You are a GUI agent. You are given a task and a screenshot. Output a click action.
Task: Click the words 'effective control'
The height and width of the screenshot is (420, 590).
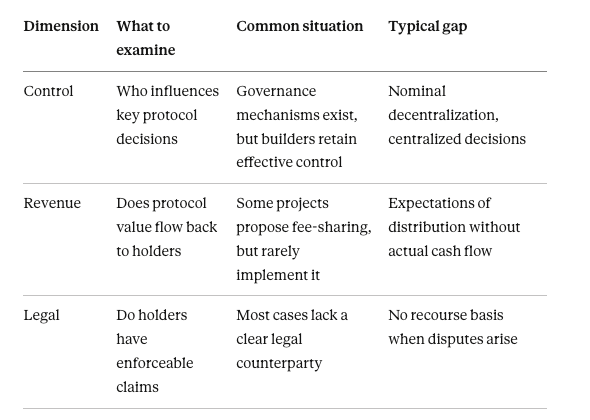point(289,162)
